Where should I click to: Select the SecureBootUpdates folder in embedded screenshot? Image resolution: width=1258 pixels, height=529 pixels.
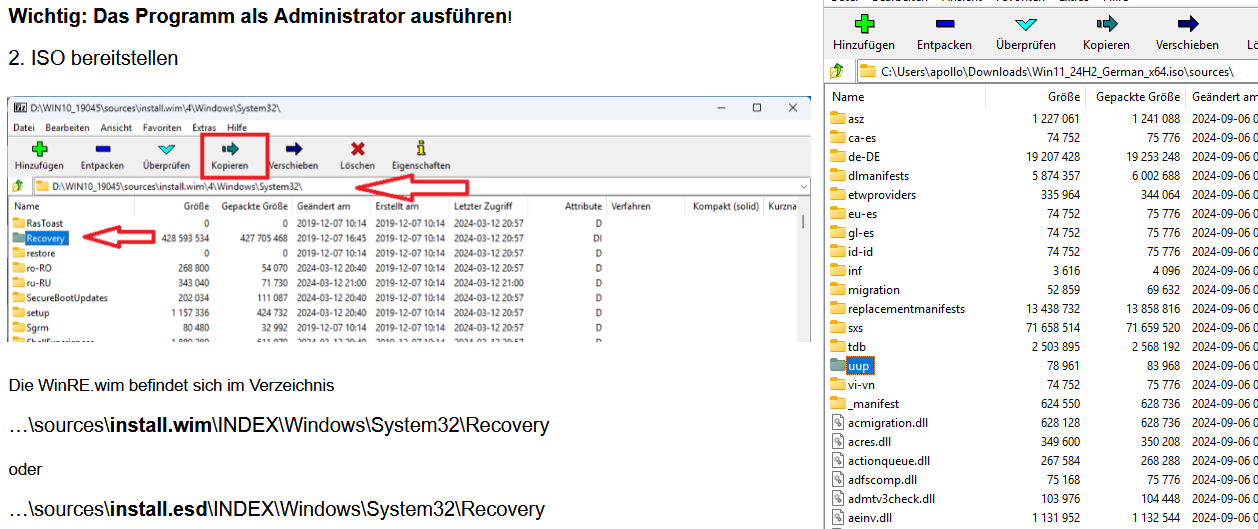click(60, 298)
